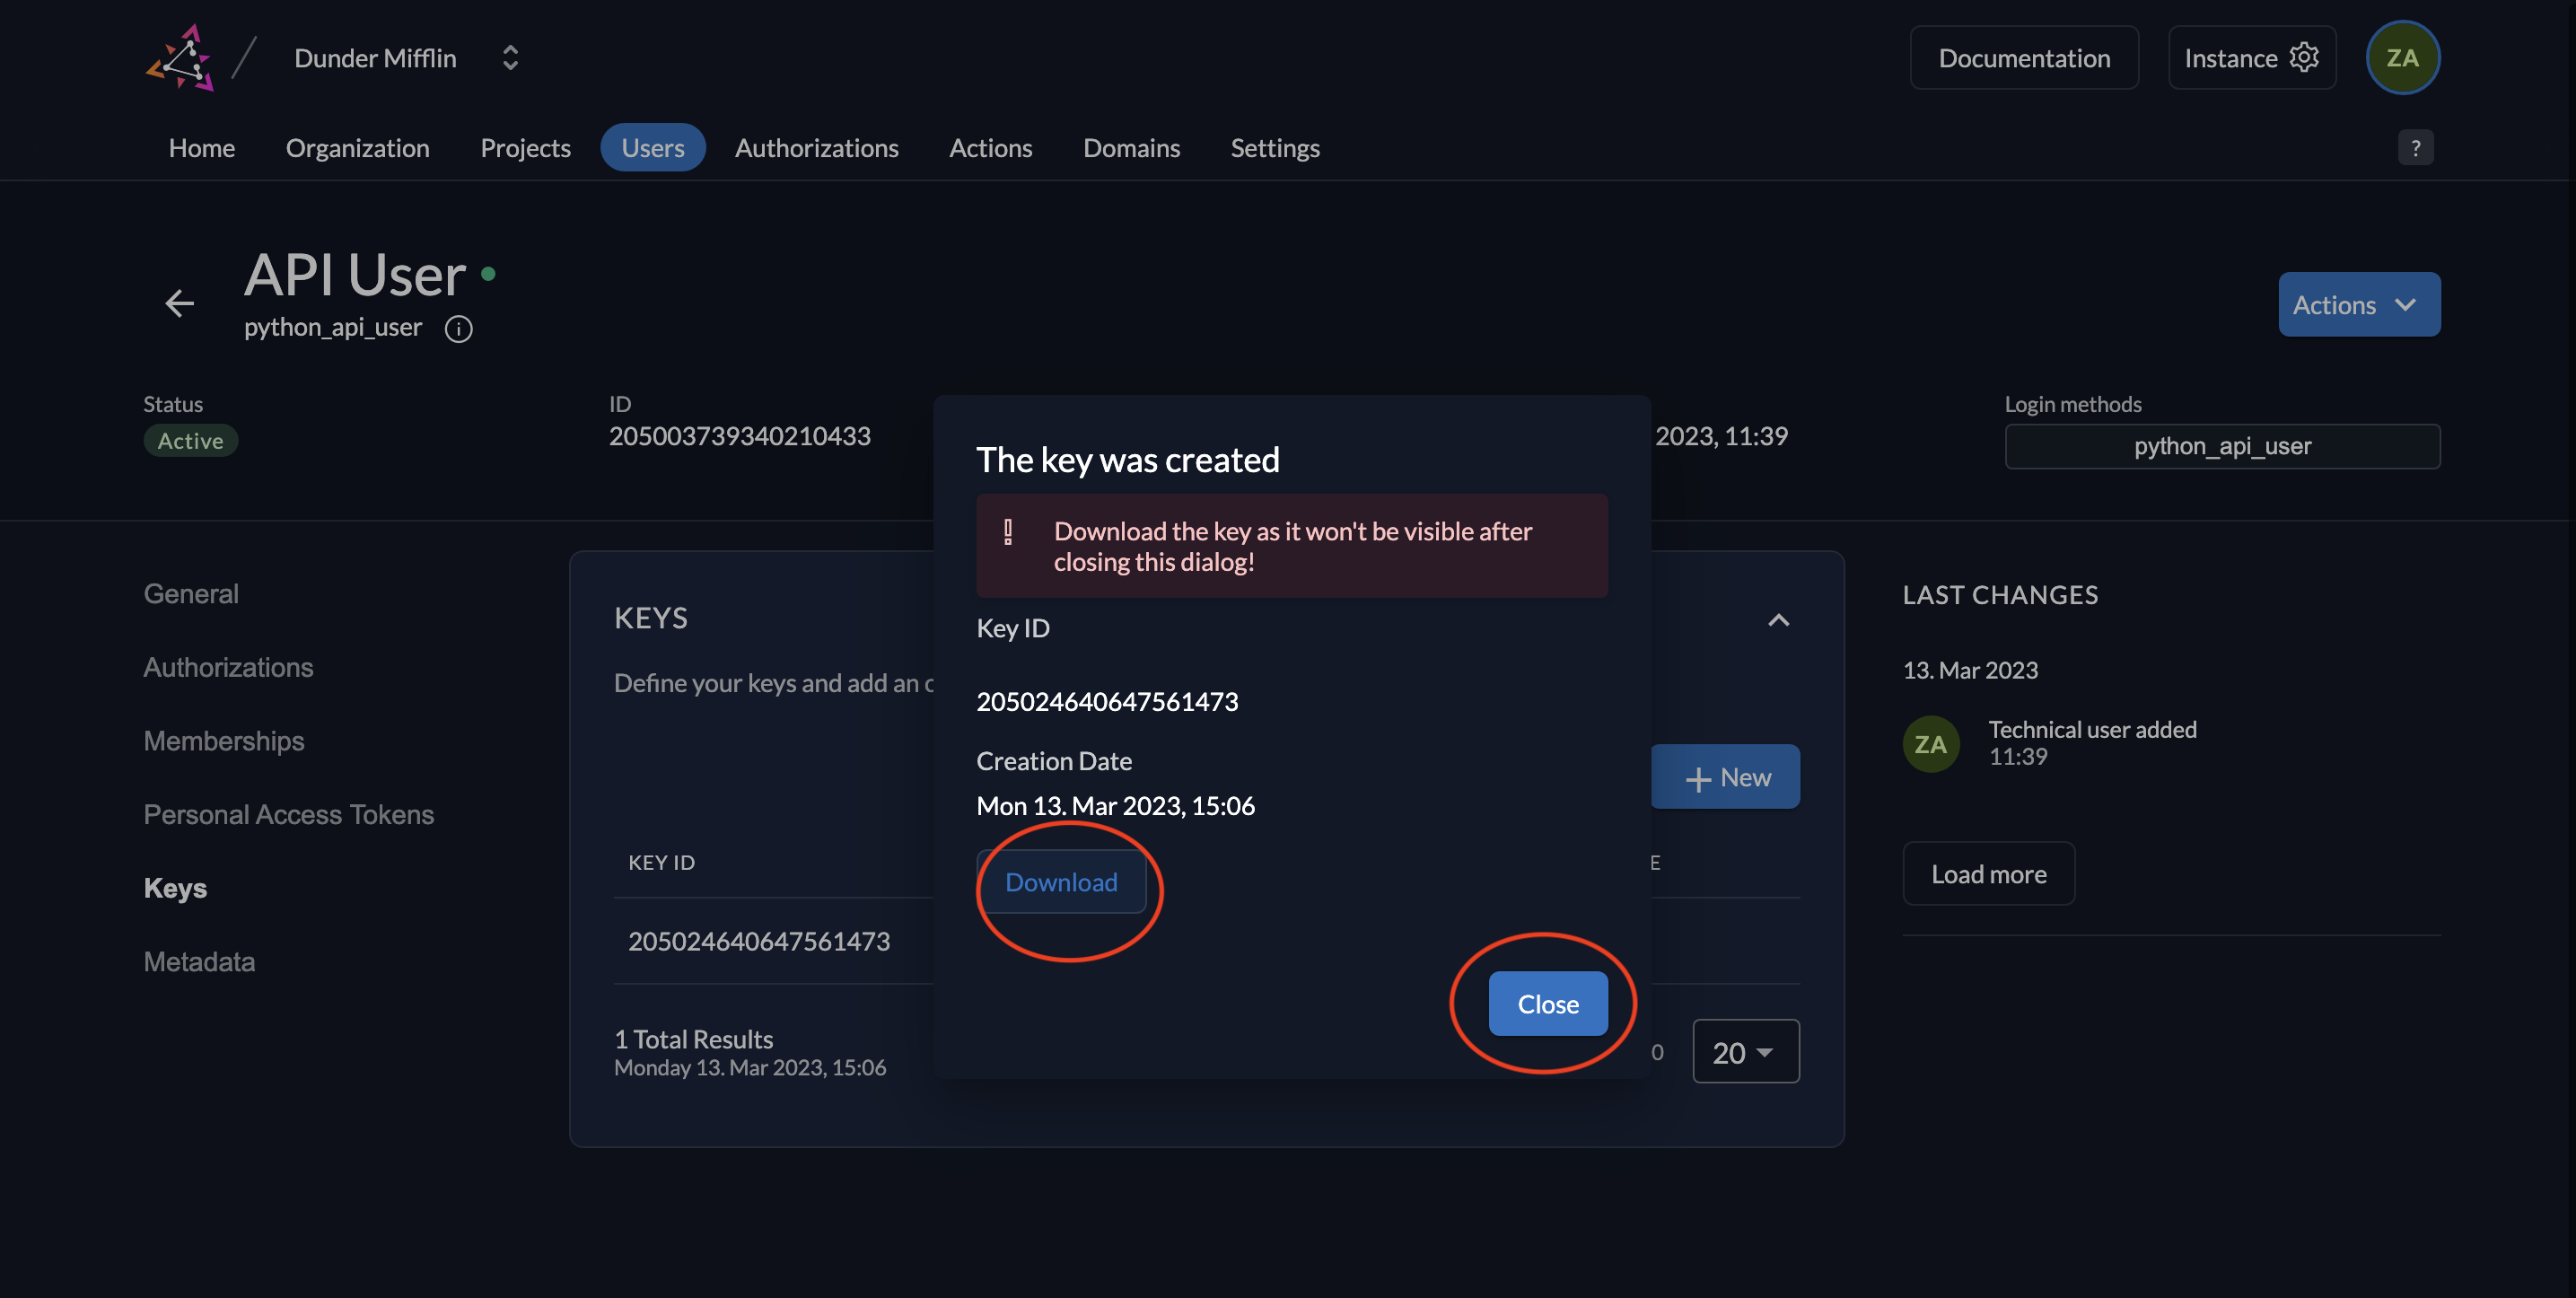
Task: Download the newly created API key
Action: click(x=1061, y=881)
